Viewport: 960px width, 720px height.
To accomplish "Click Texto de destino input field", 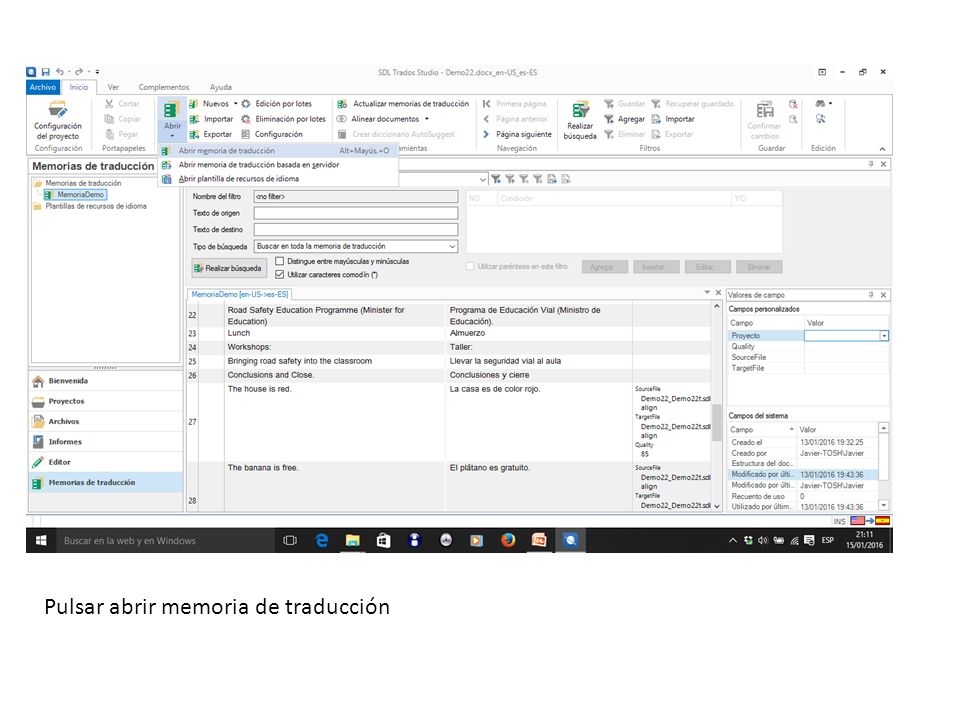I will pos(356,230).
